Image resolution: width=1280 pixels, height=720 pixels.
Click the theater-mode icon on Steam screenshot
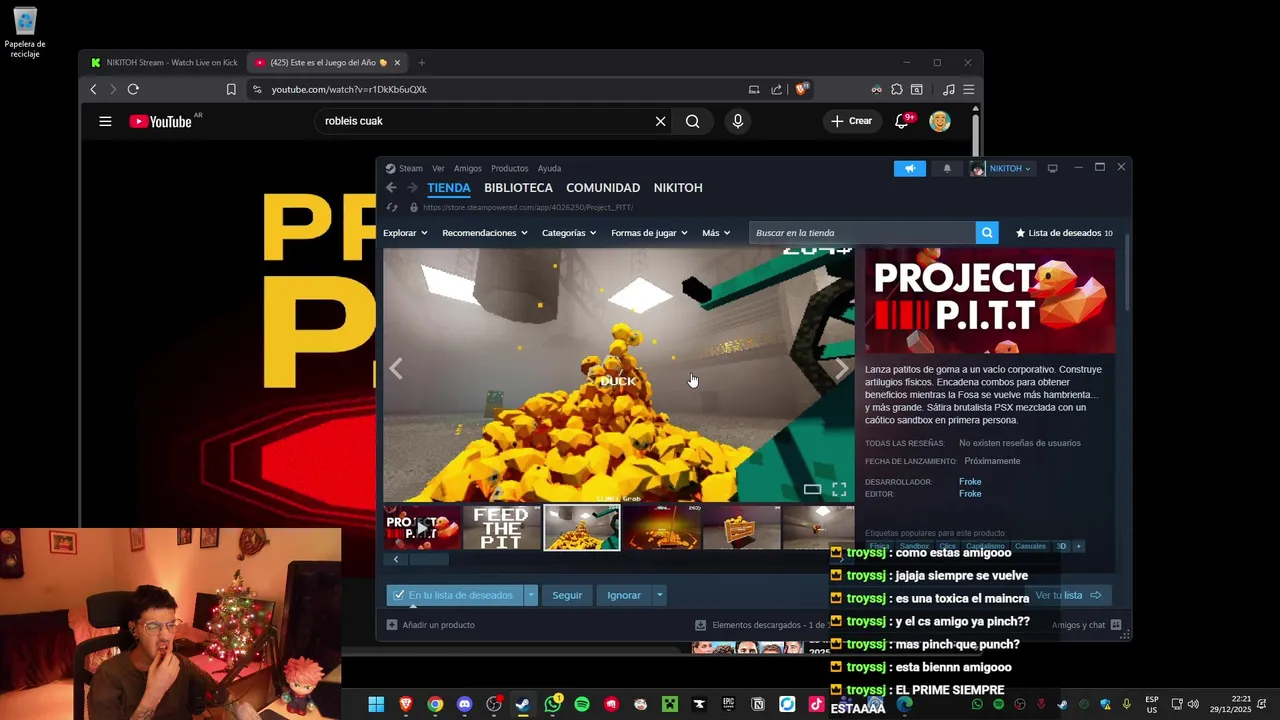point(812,489)
